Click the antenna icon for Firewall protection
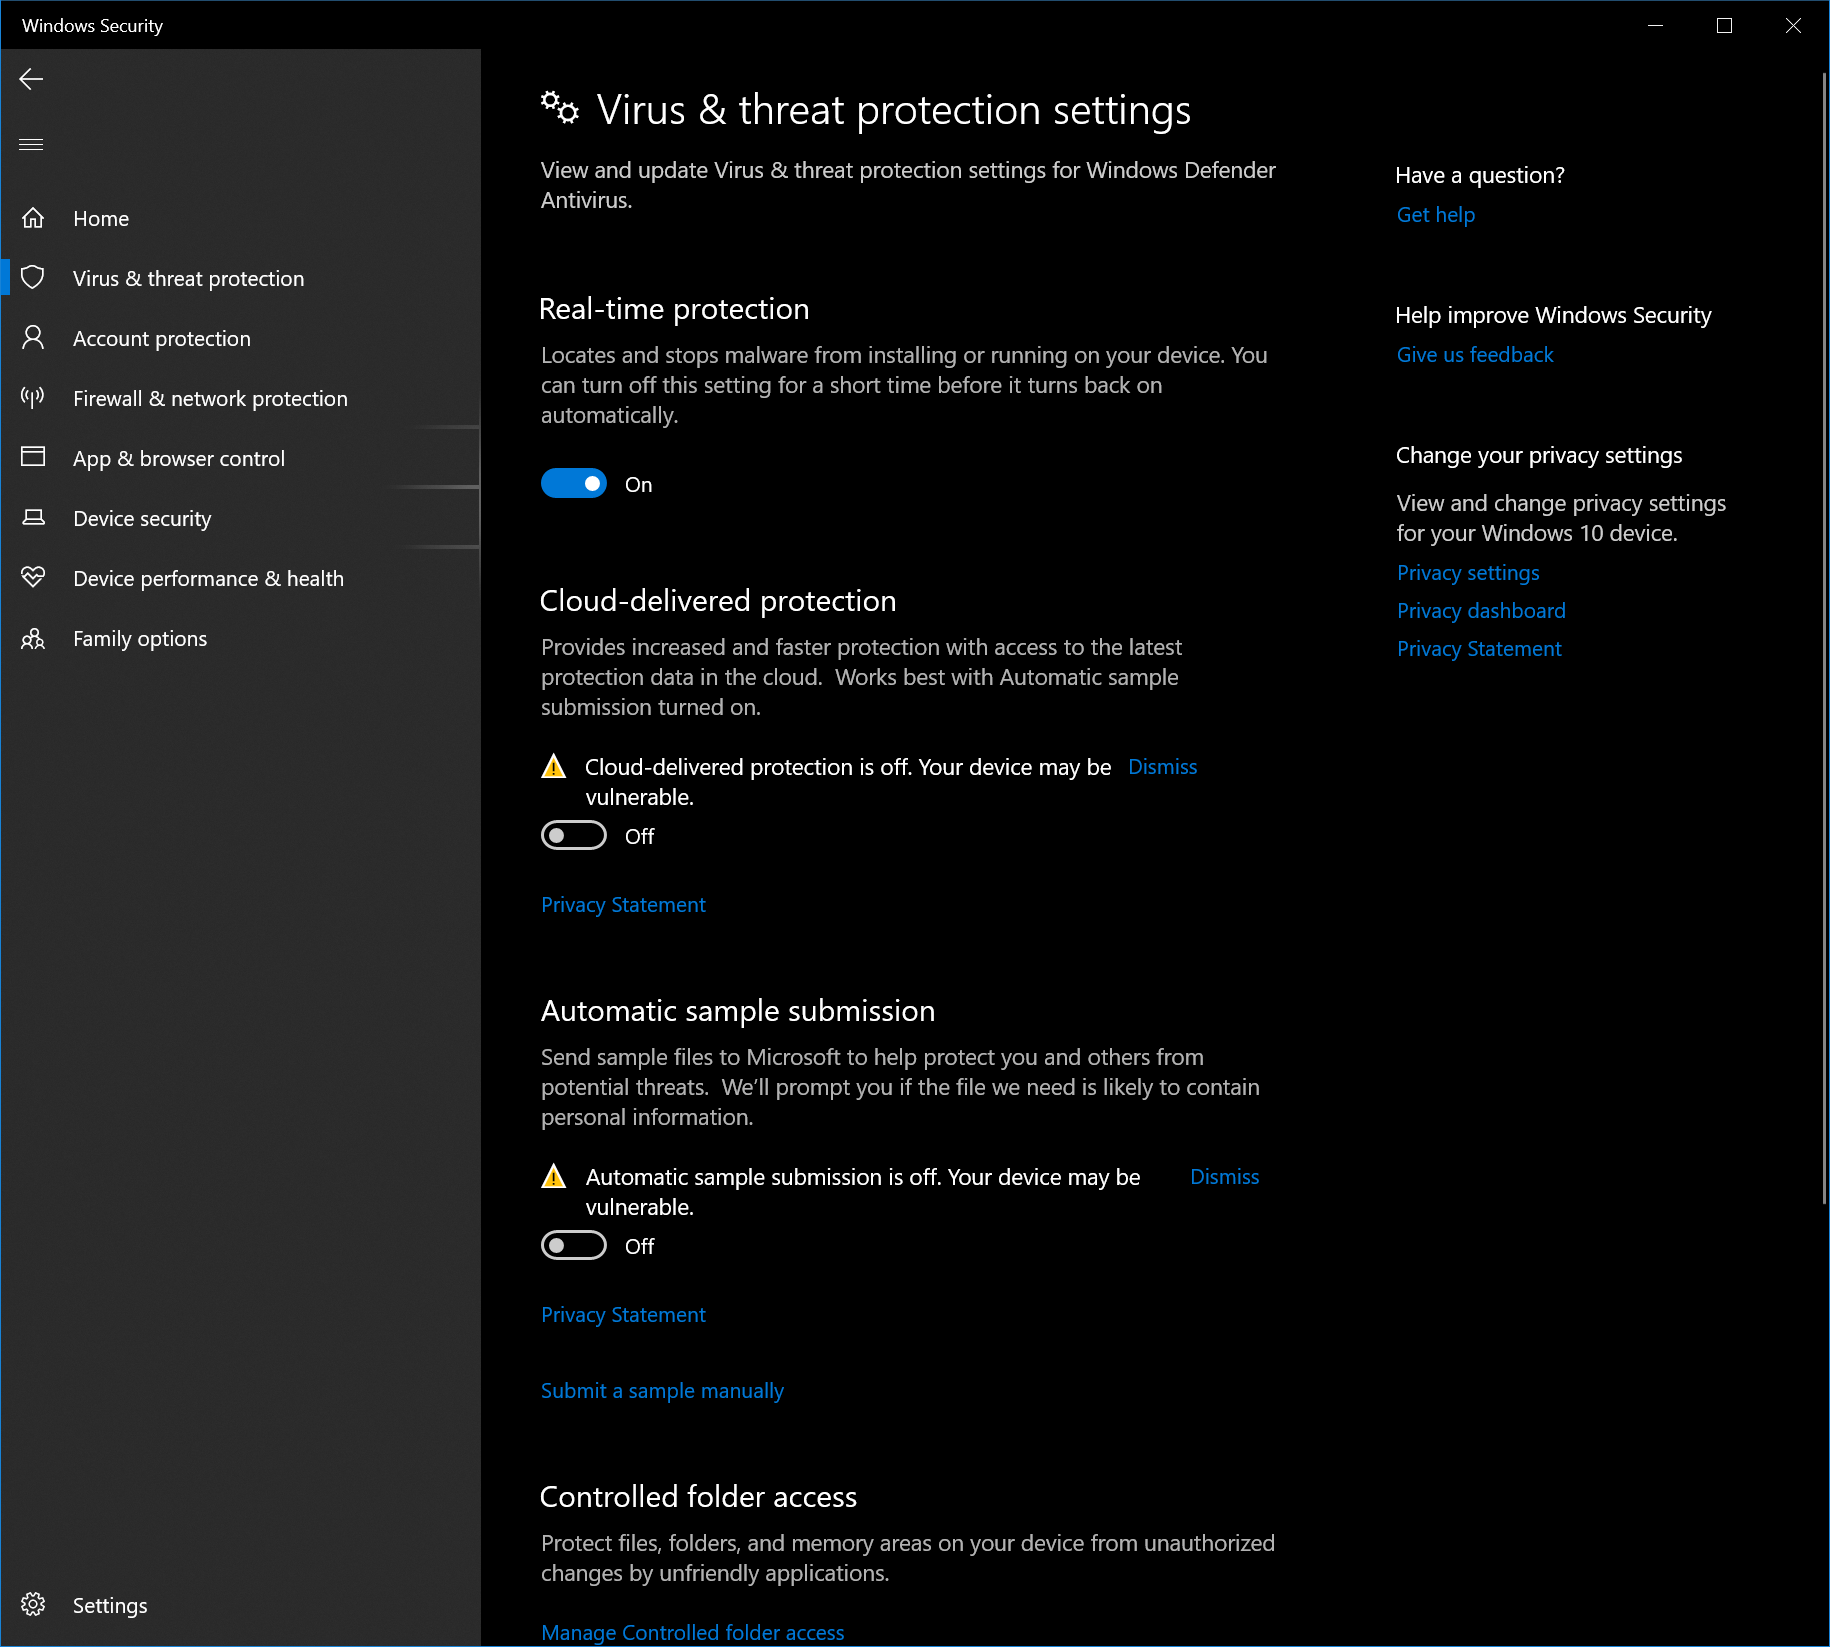The width and height of the screenshot is (1830, 1647). 33,398
